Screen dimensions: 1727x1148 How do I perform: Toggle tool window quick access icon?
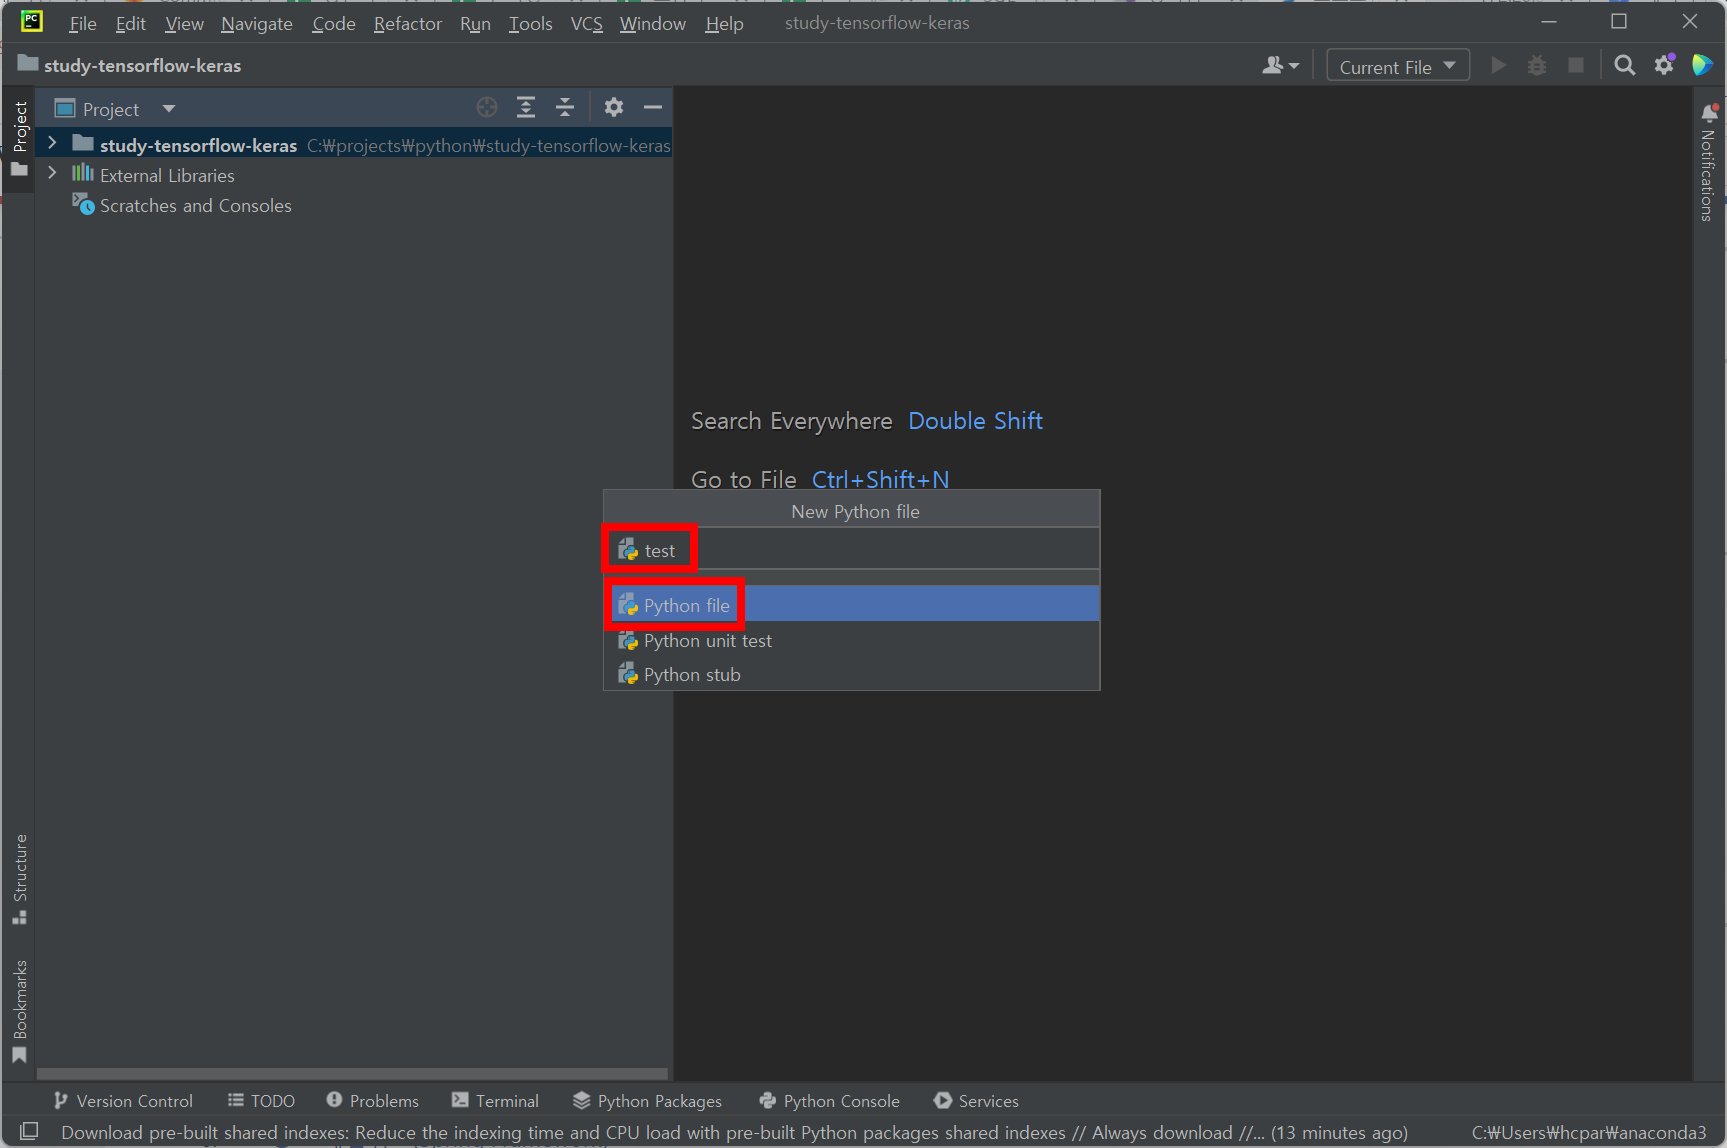pyautogui.click(x=29, y=1131)
